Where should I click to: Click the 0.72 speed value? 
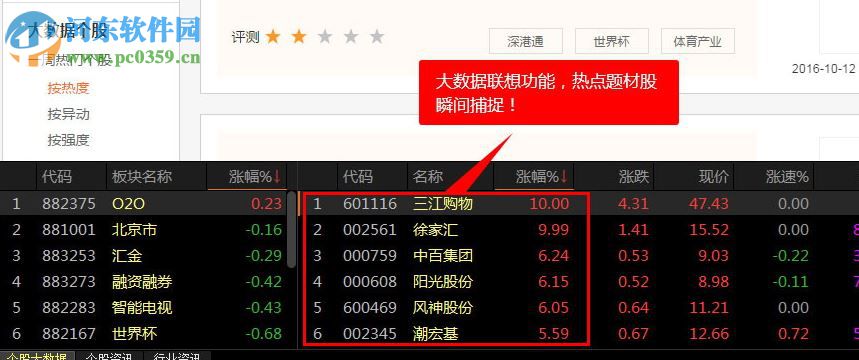pyautogui.click(x=793, y=333)
